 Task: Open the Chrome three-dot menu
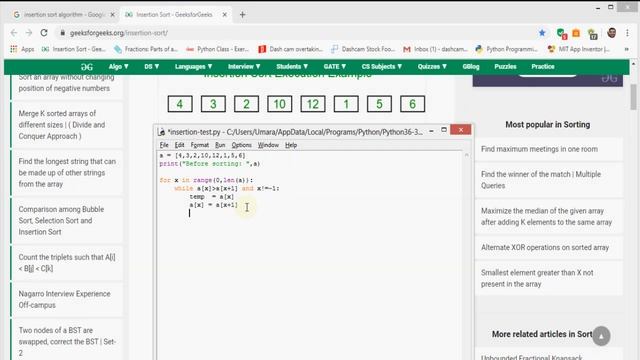pos(627,33)
